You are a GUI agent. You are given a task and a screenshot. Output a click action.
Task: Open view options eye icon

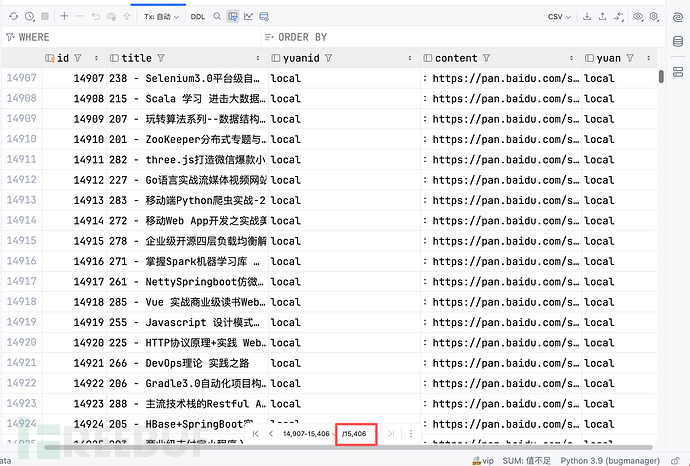pyautogui.click(x=638, y=17)
